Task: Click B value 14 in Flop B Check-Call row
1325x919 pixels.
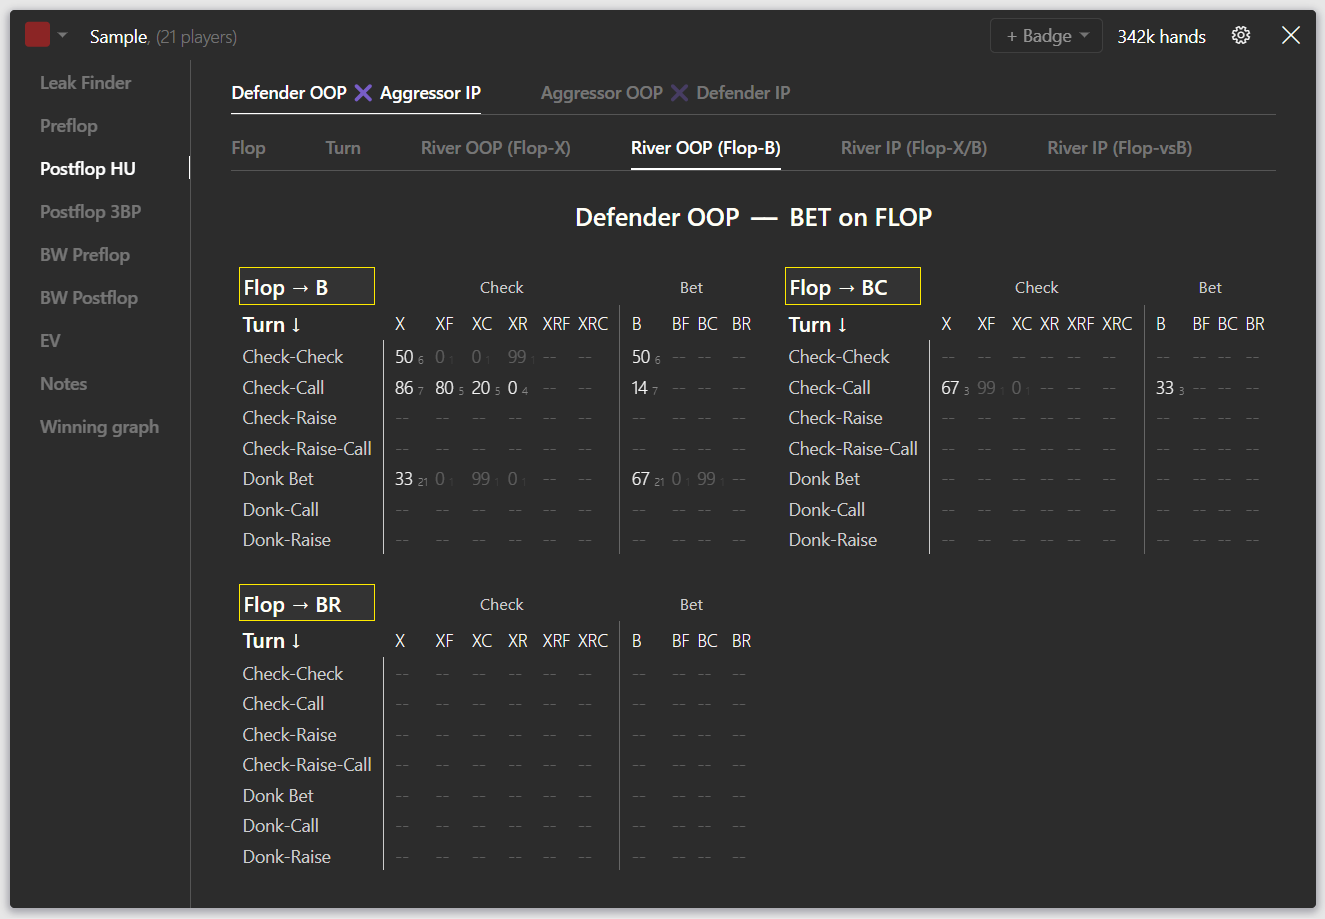Action: click(x=640, y=388)
